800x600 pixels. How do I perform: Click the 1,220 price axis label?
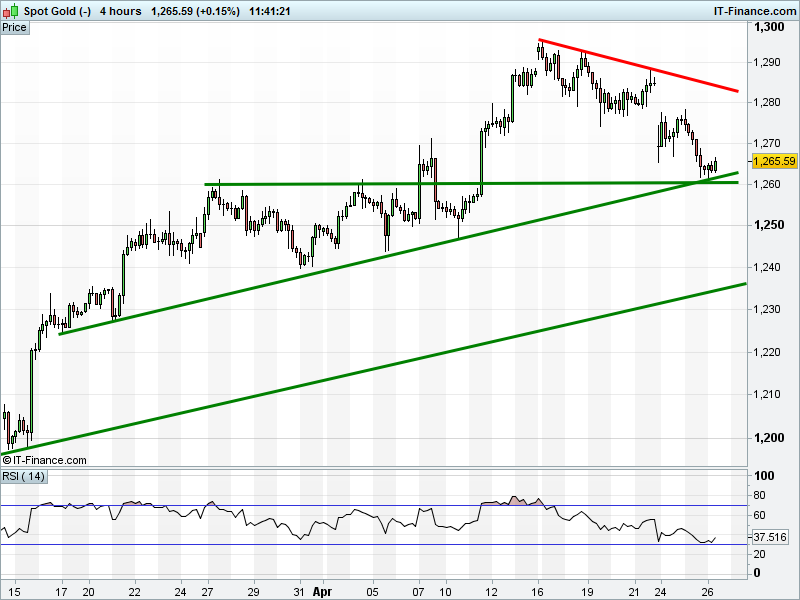point(767,352)
